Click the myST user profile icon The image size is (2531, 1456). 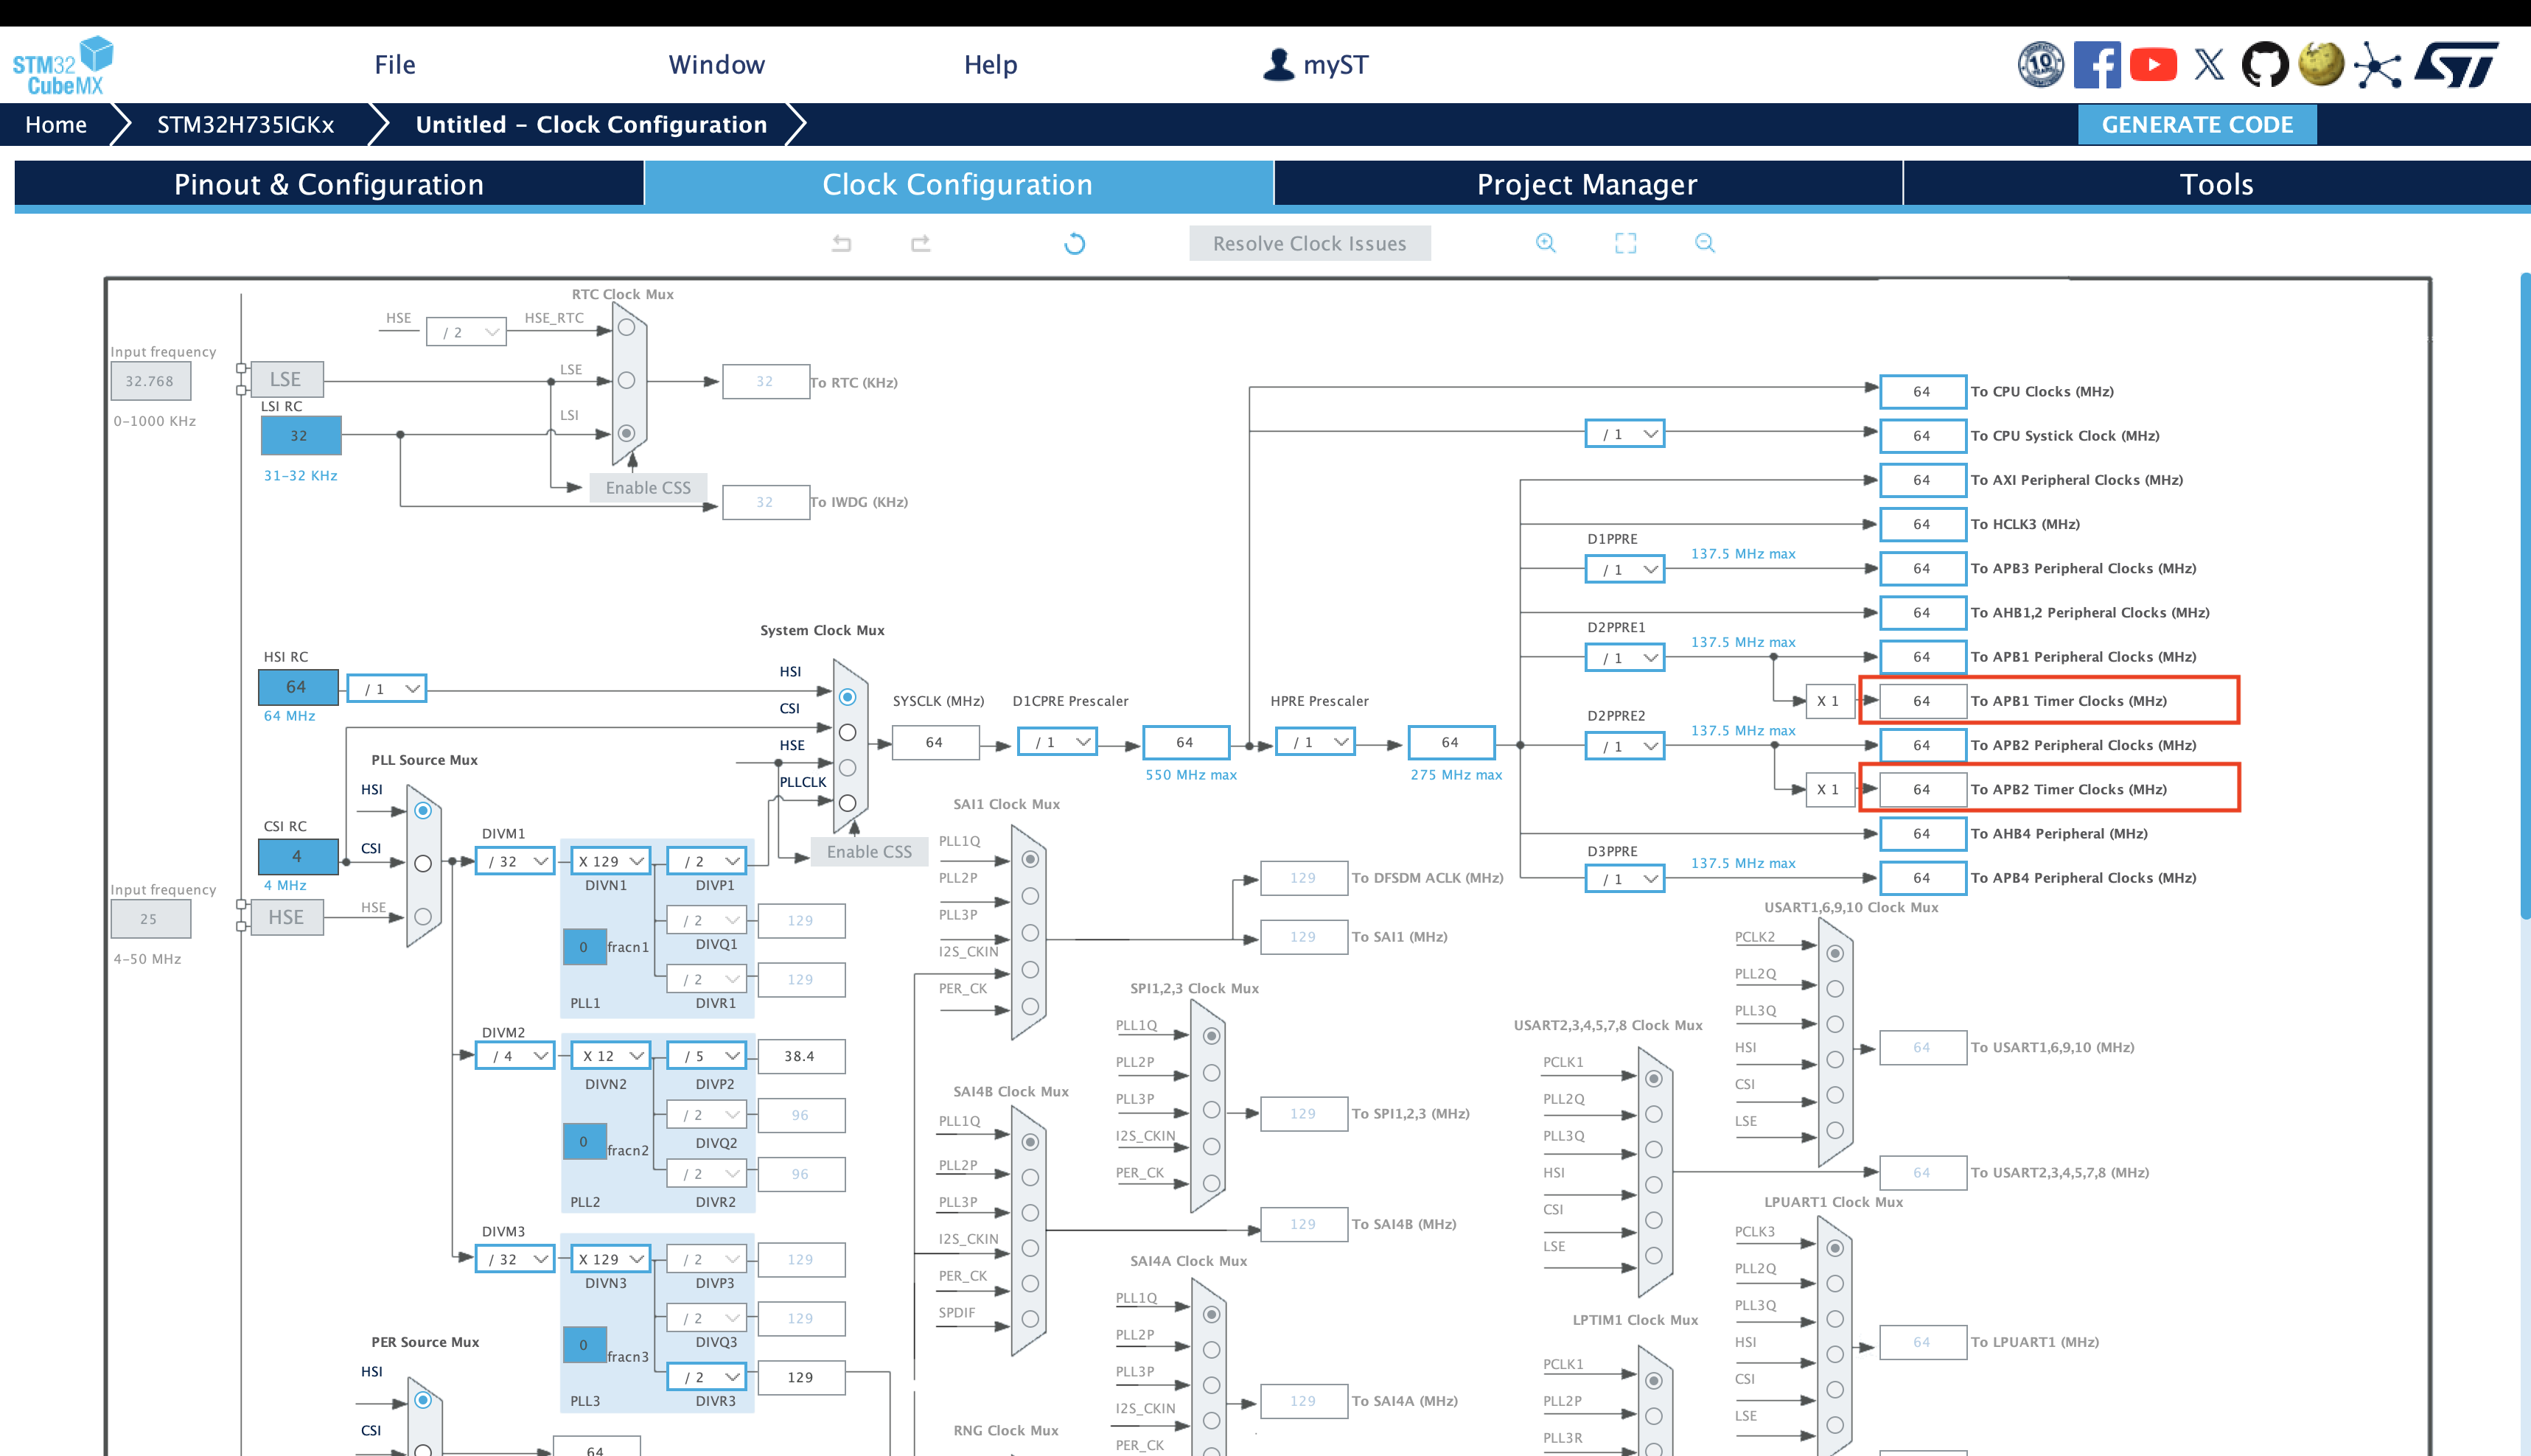click(1278, 65)
